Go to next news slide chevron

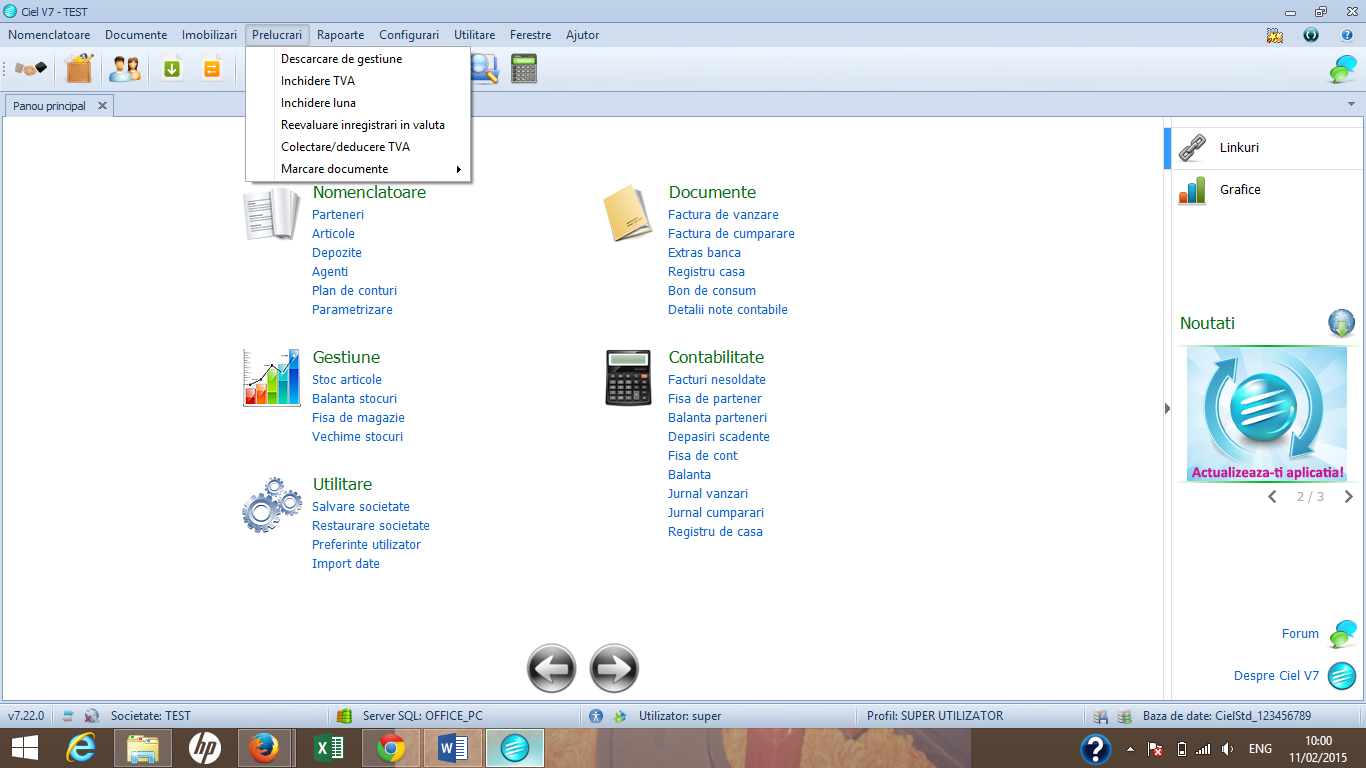pos(1348,496)
